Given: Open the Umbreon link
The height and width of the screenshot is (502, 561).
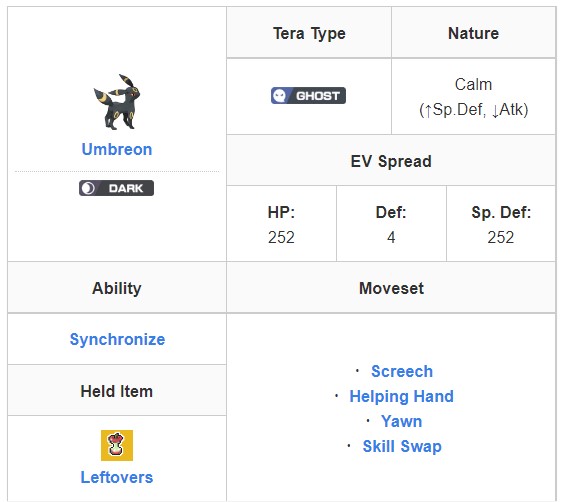Looking at the screenshot, I should point(117,149).
